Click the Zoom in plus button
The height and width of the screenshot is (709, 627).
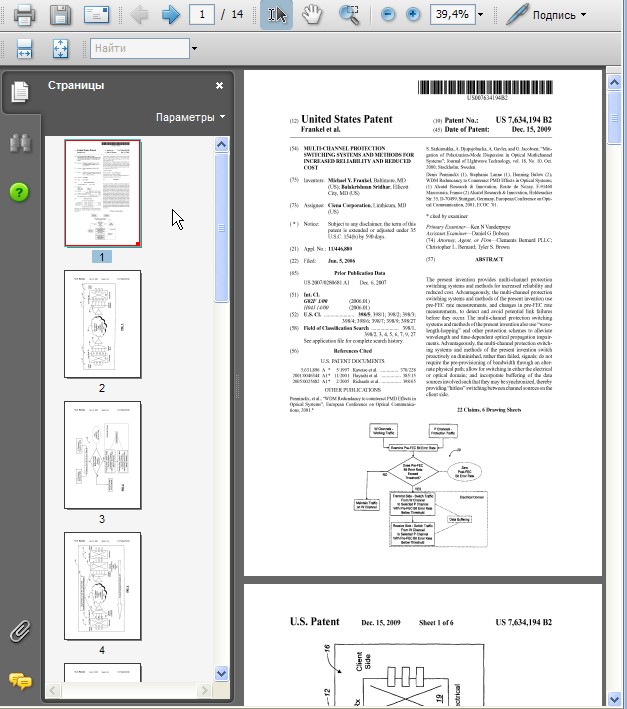pyautogui.click(x=413, y=15)
